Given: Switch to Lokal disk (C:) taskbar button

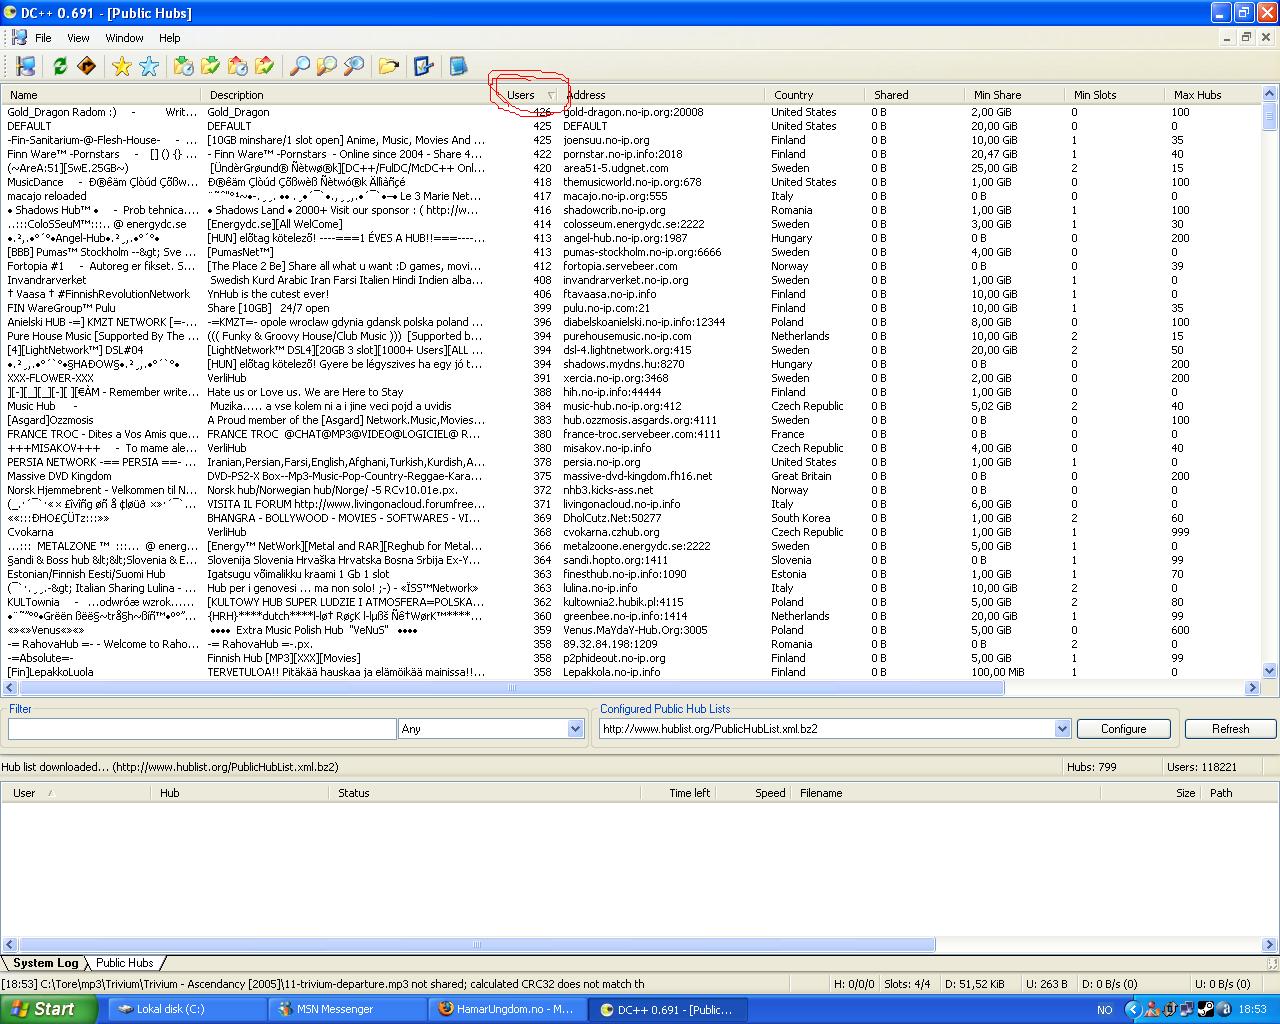Looking at the screenshot, I should 189,1009.
